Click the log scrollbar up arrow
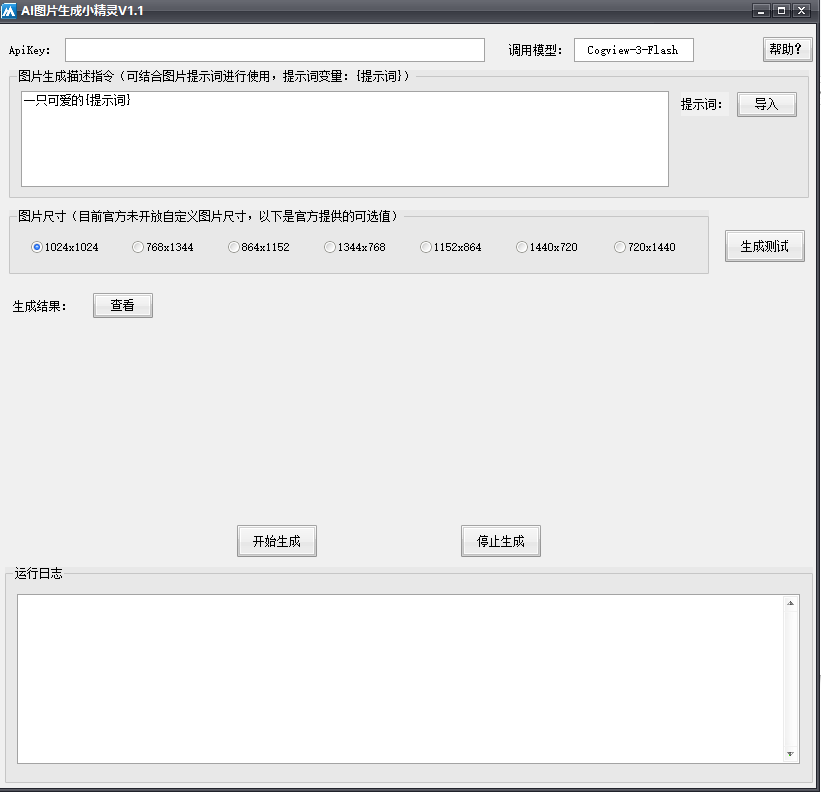821x792 pixels. click(791, 603)
